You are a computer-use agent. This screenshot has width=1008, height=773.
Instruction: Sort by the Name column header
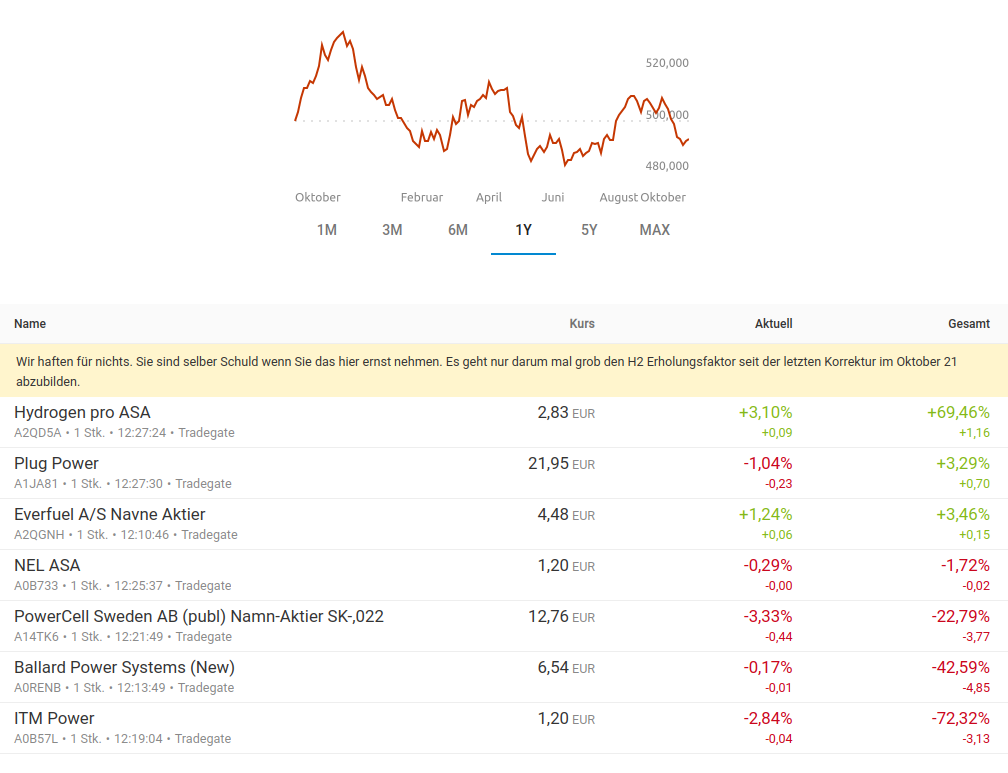click(30, 324)
